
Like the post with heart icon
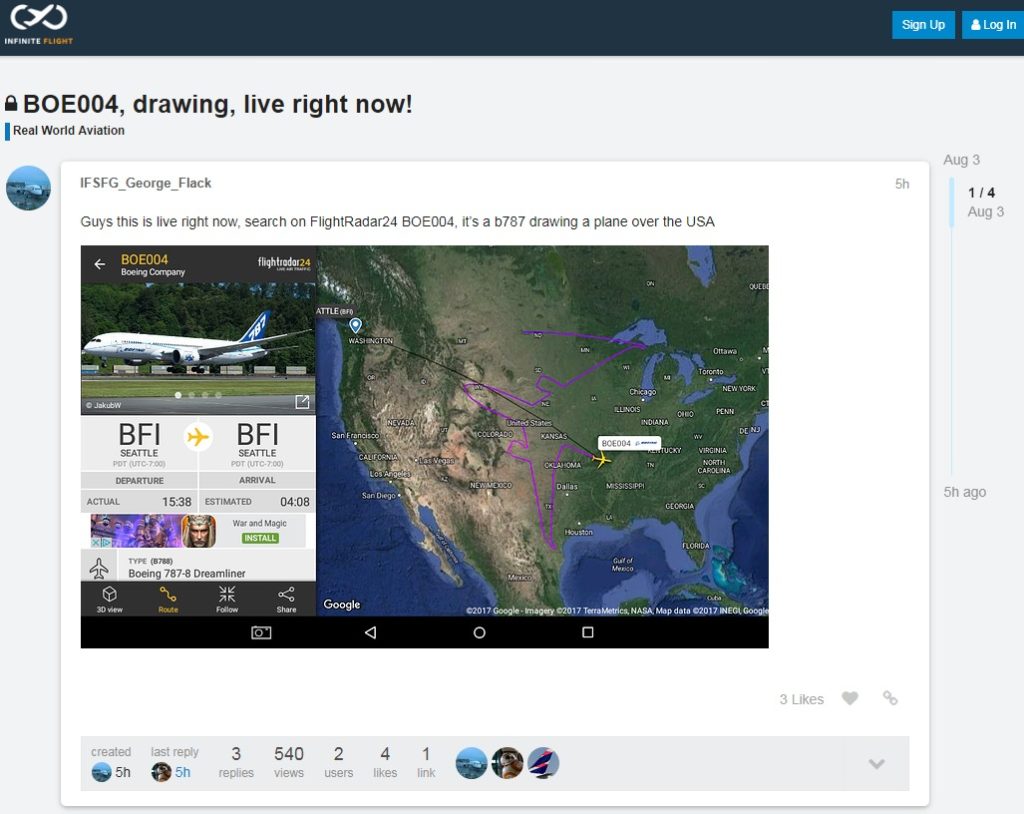coord(850,698)
